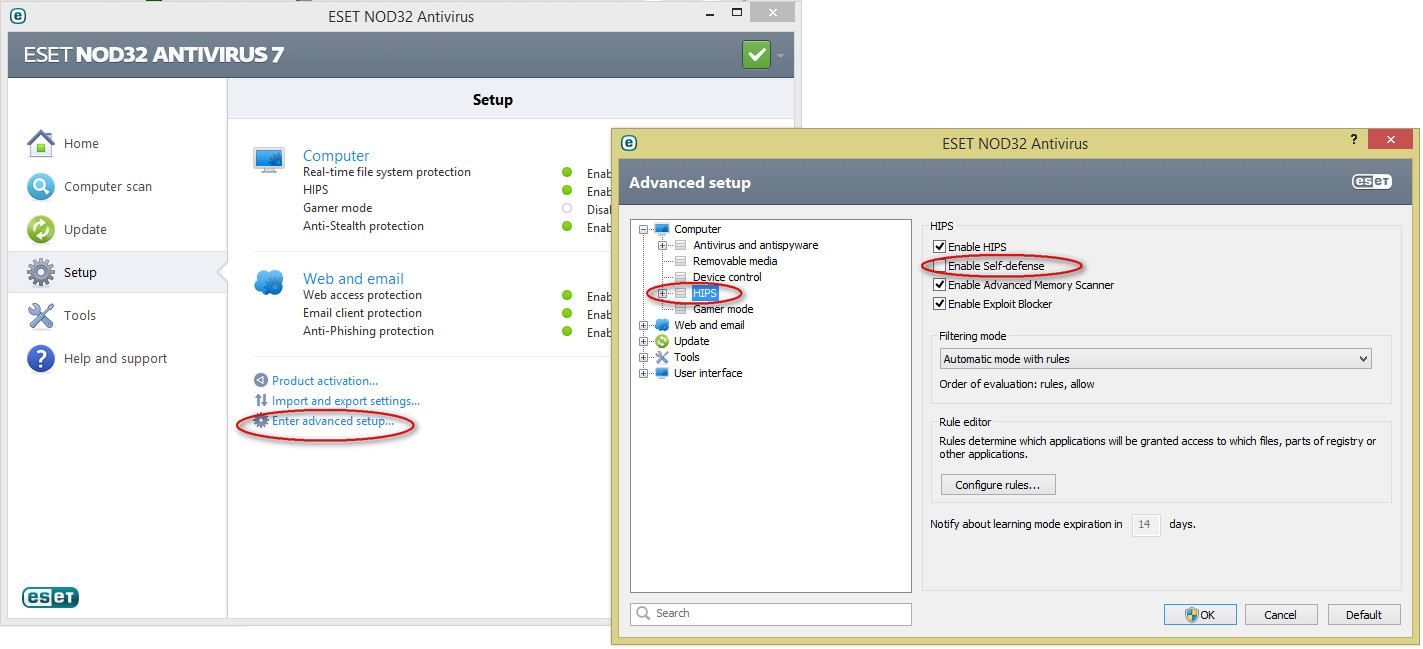Viewport: 1423px width, 649px height.
Task: Click the ESET eye icon in main title bar
Action: coord(18,16)
